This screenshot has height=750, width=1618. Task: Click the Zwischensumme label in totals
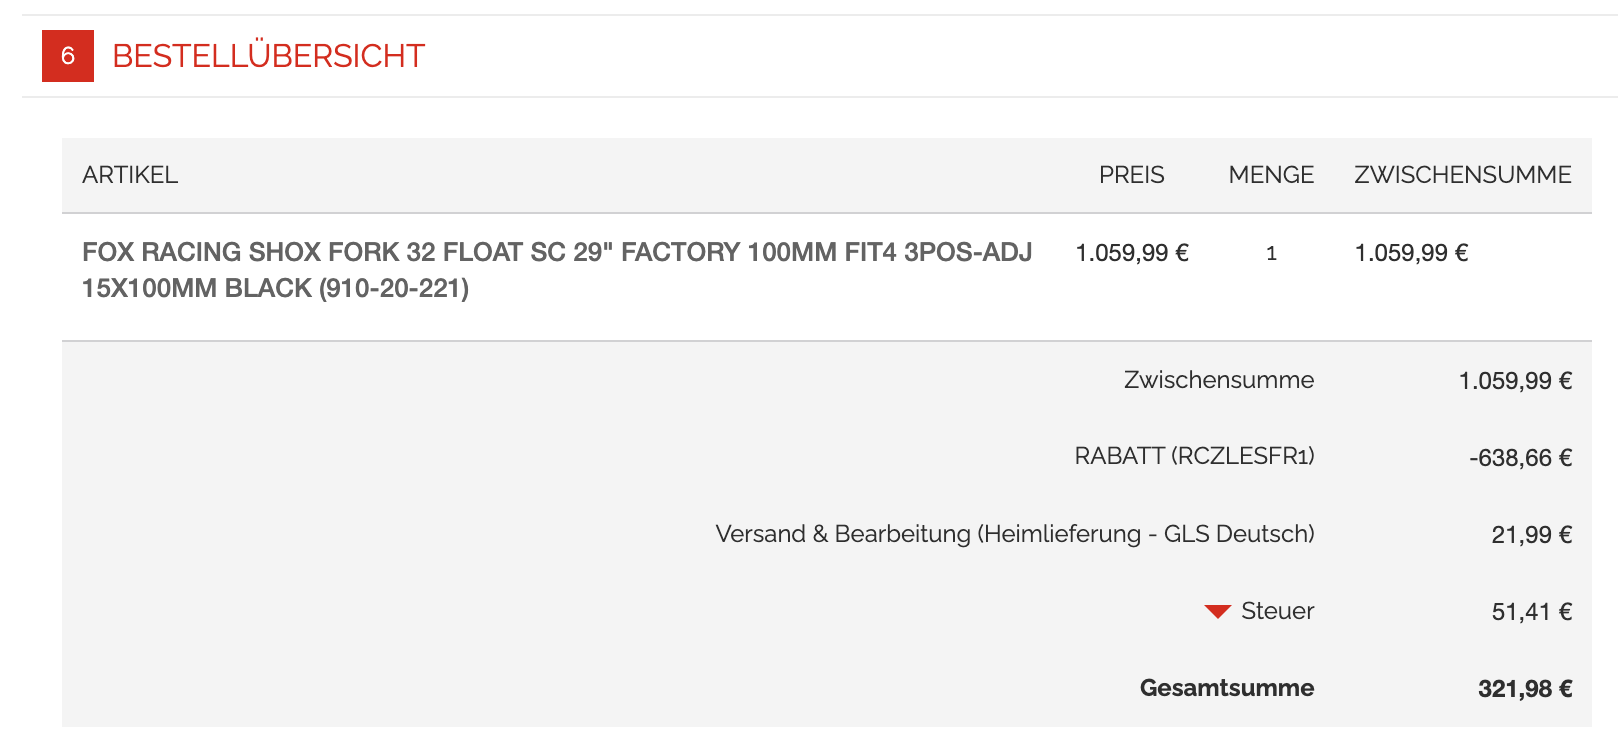click(x=1219, y=380)
